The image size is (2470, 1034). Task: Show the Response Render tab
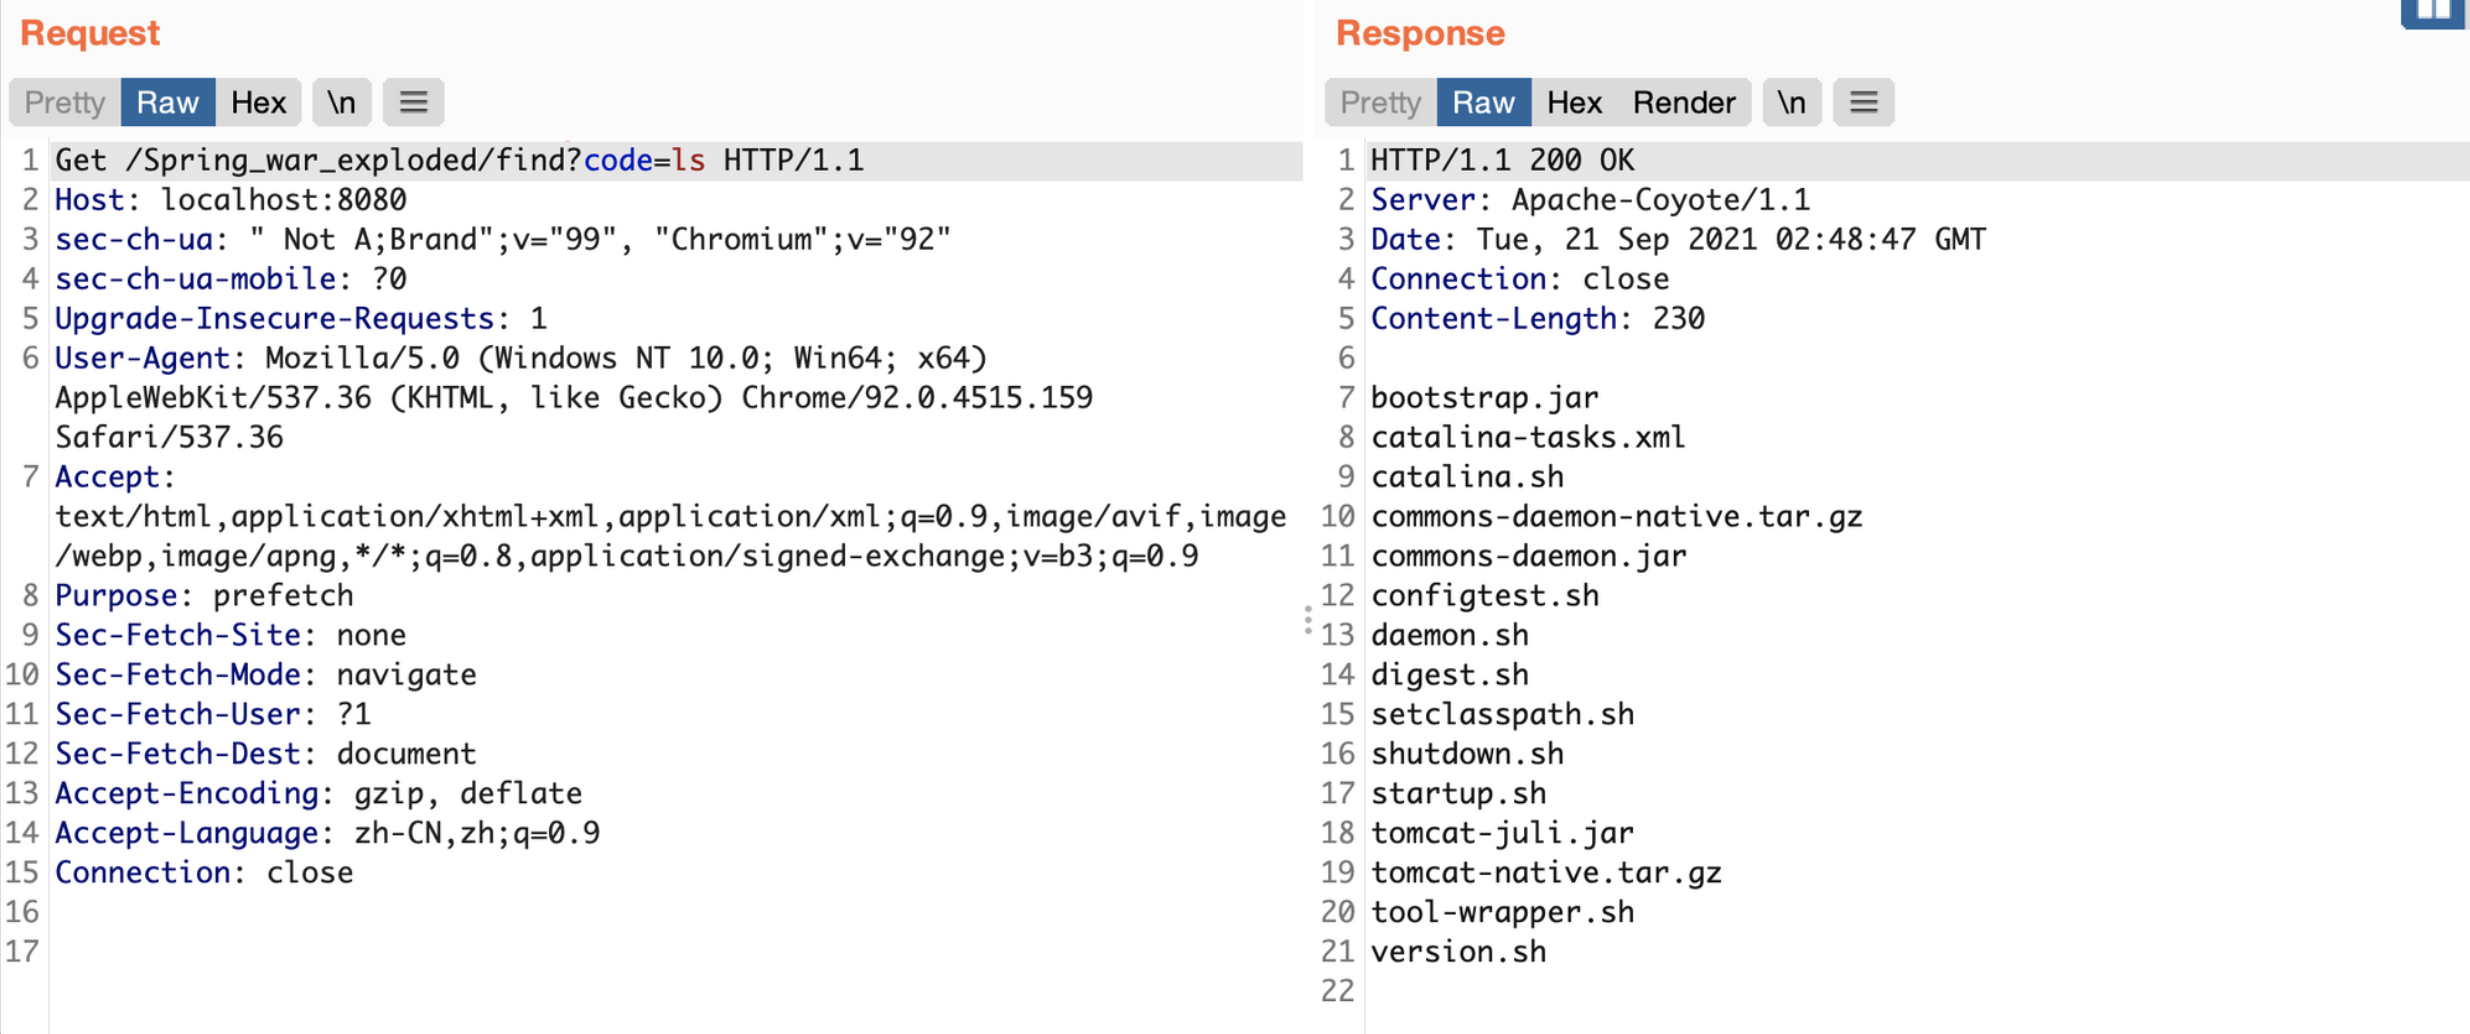tap(1684, 102)
